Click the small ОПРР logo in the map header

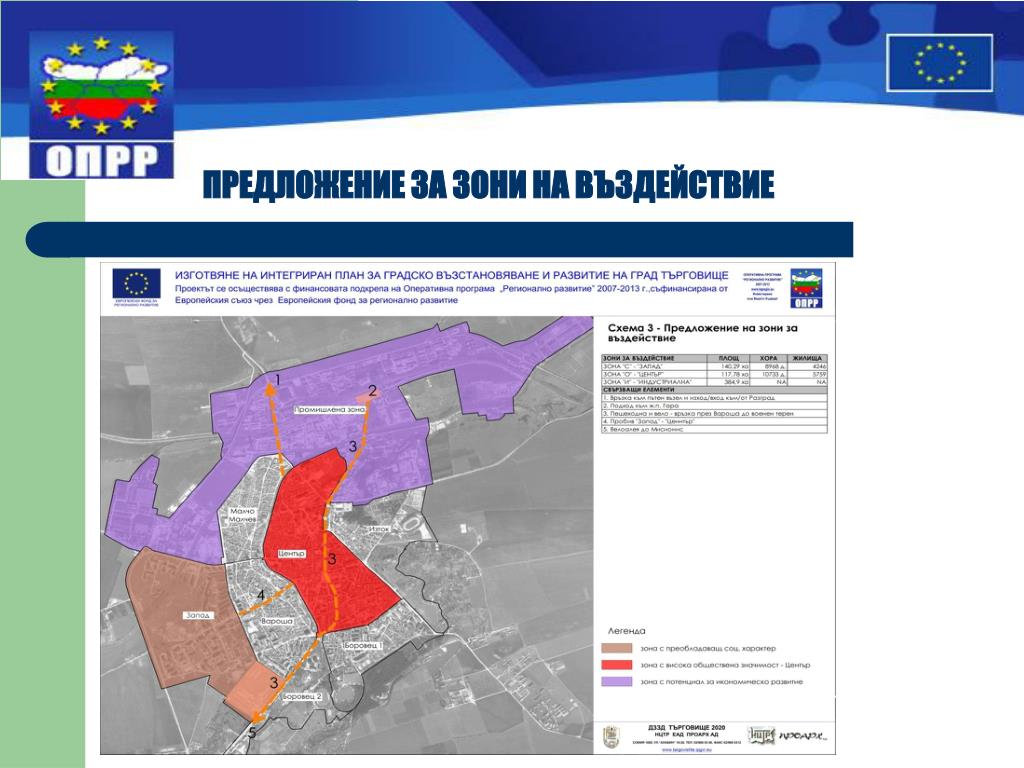coord(806,288)
